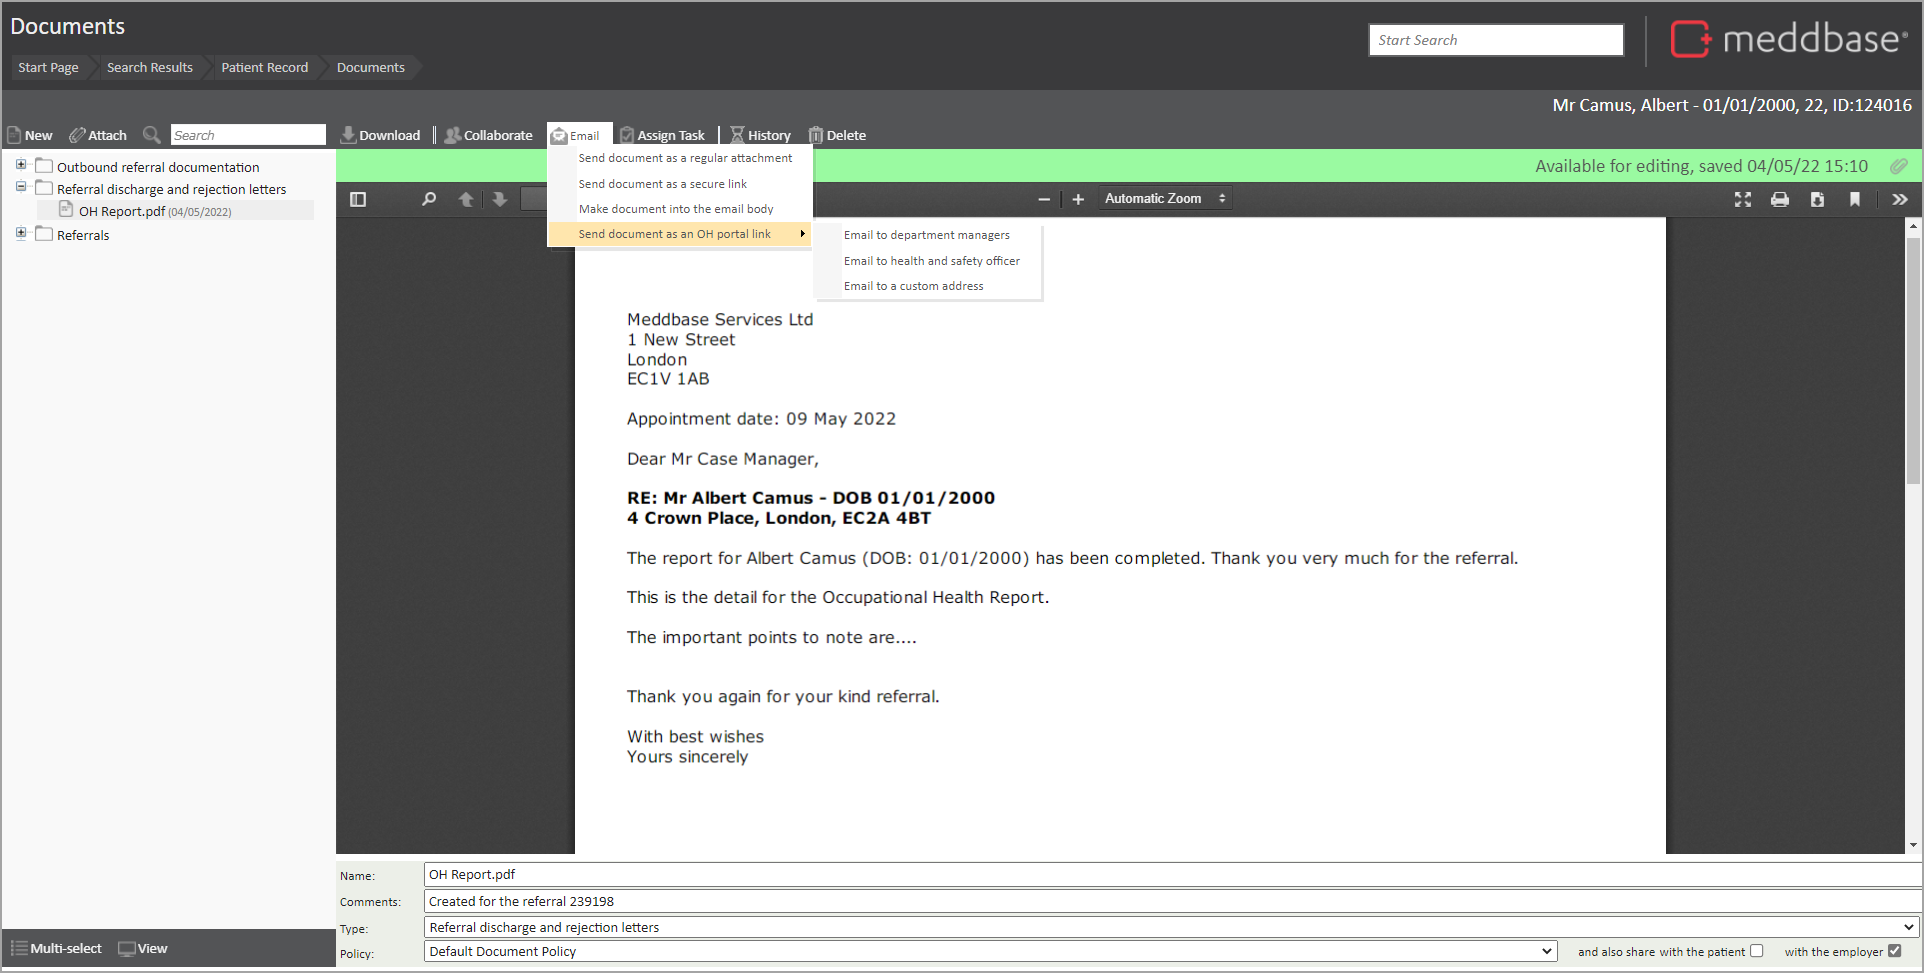Viewport: 1924px width, 973px height.
Task: Open presentation mode in PDF viewer
Action: [x=1743, y=199]
